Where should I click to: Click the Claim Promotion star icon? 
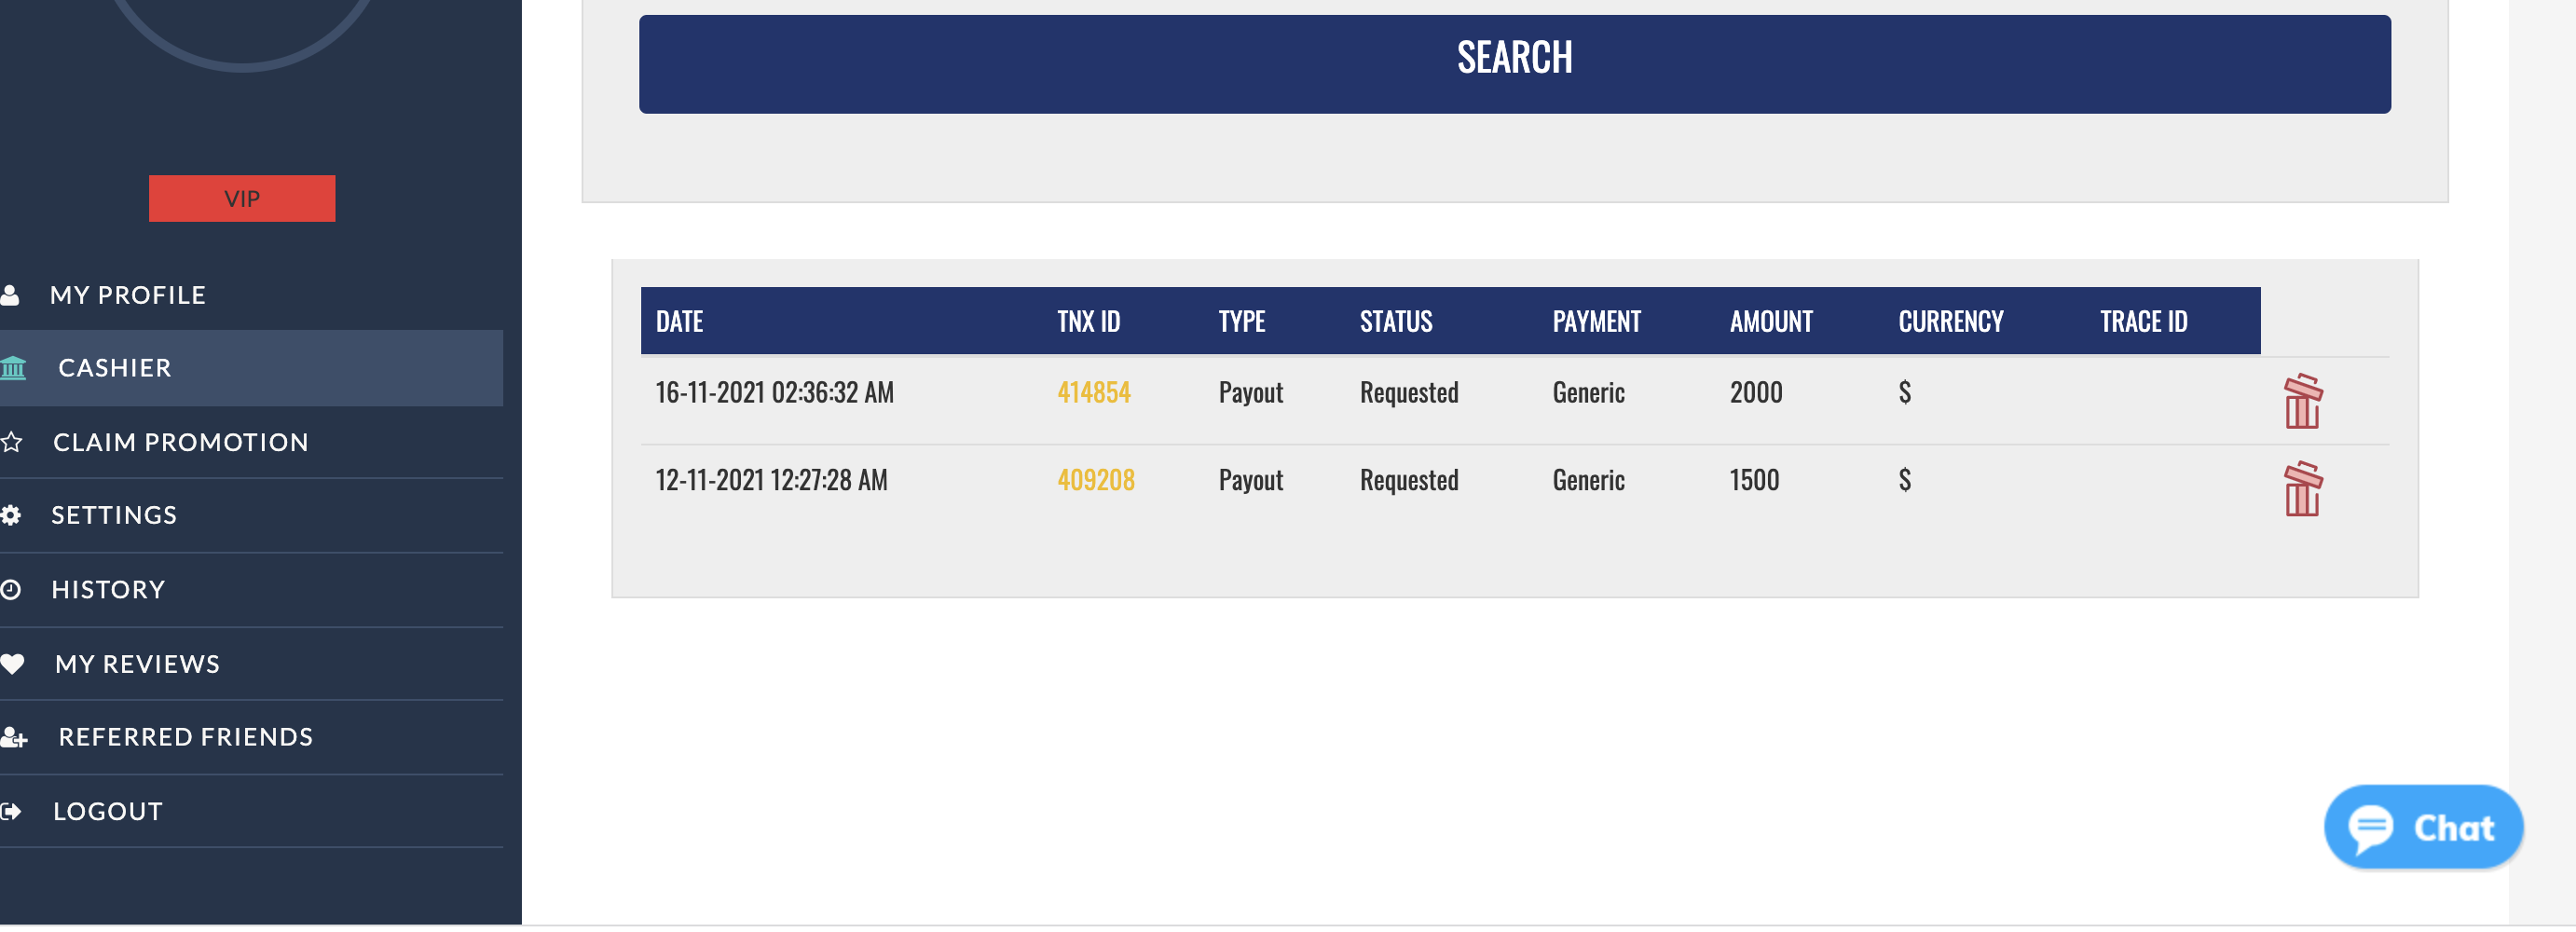[11, 443]
